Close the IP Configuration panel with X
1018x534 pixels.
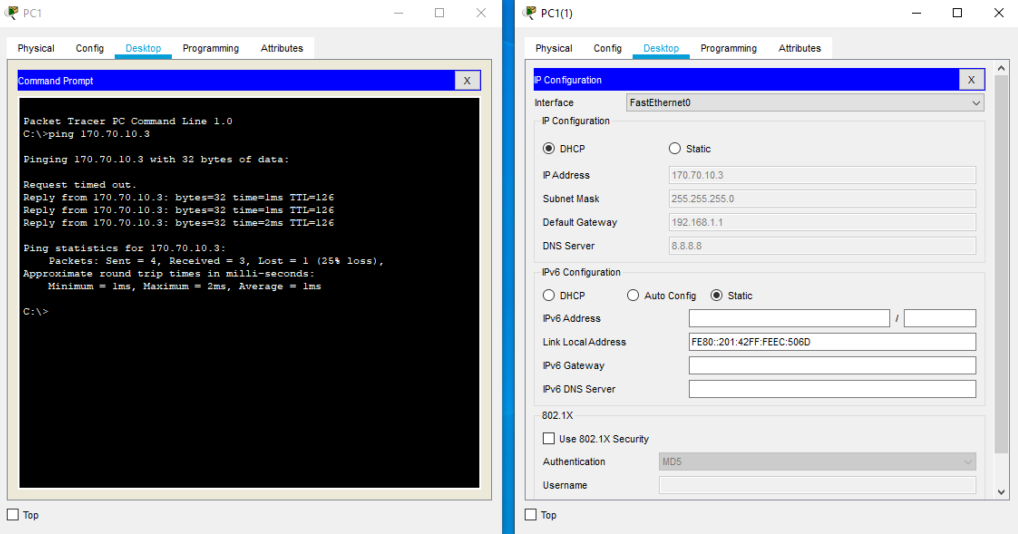pos(971,80)
